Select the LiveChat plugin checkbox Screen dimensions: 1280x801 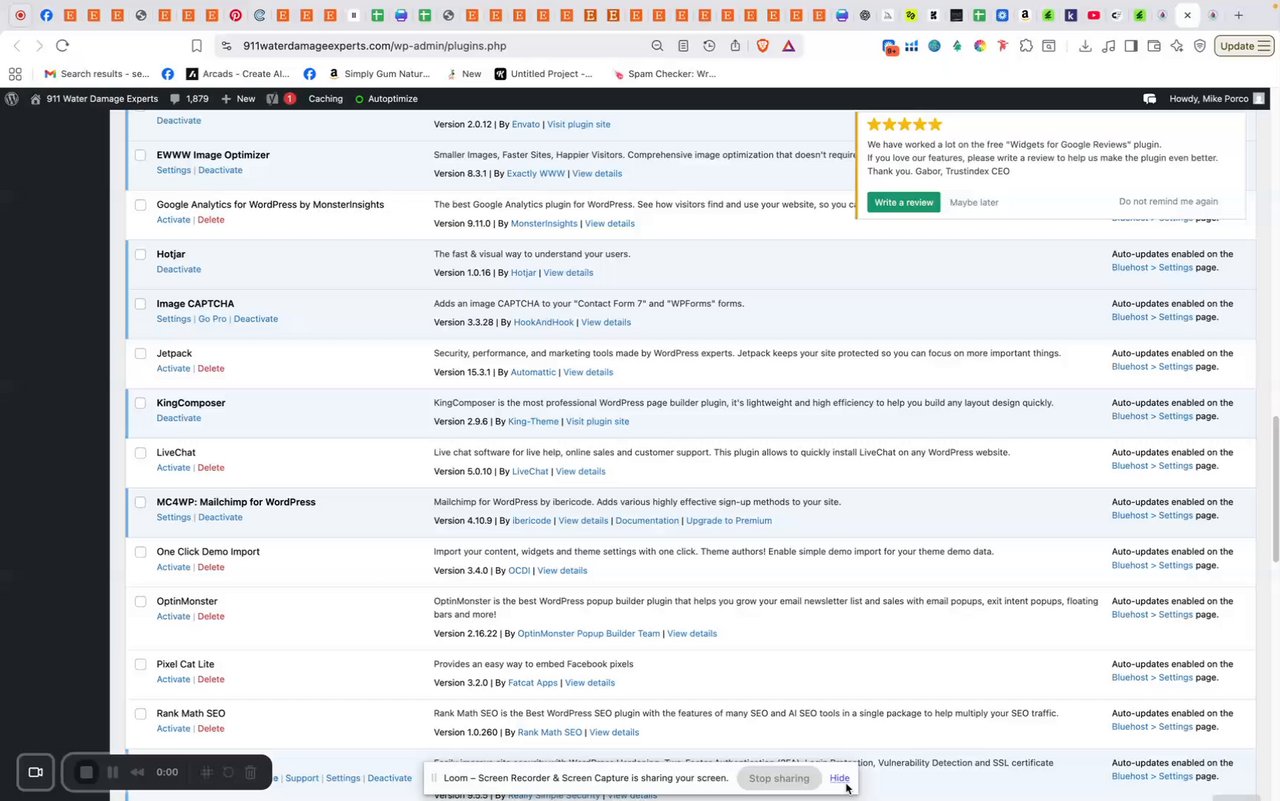(x=140, y=452)
